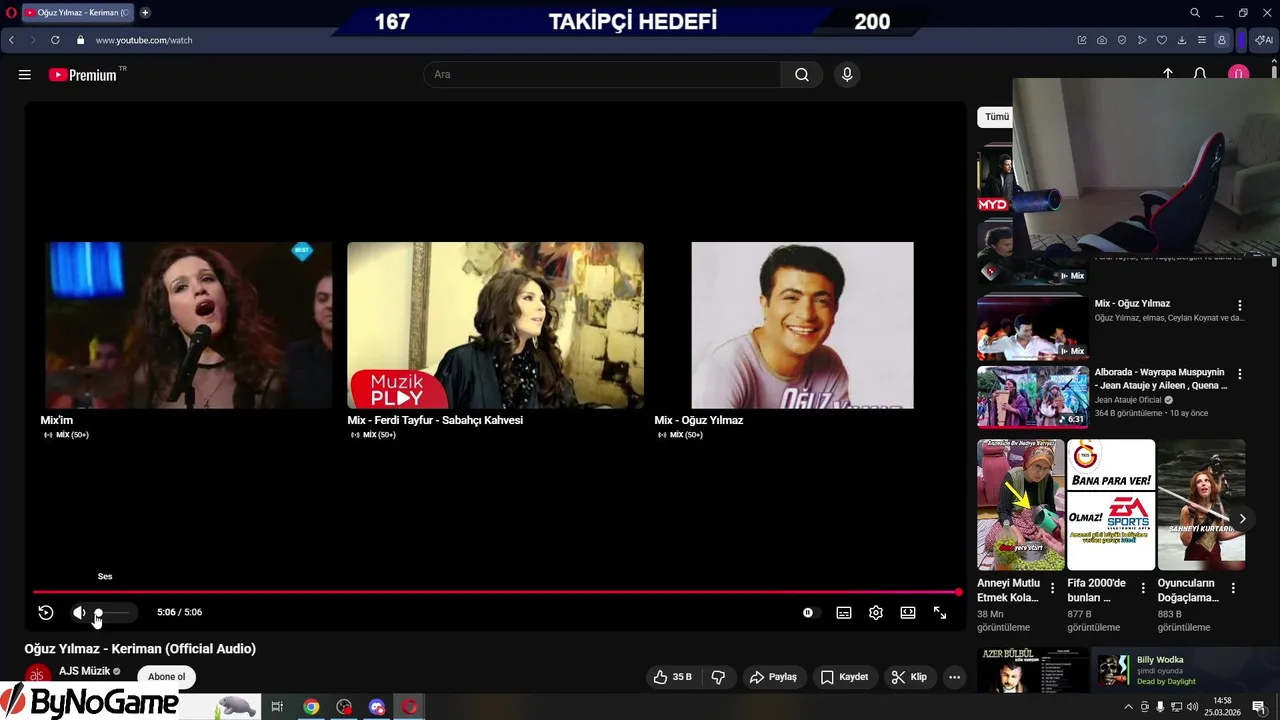Click the create upload arrow icon
Image resolution: width=1280 pixels, height=720 pixels.
pos(1167,74)
